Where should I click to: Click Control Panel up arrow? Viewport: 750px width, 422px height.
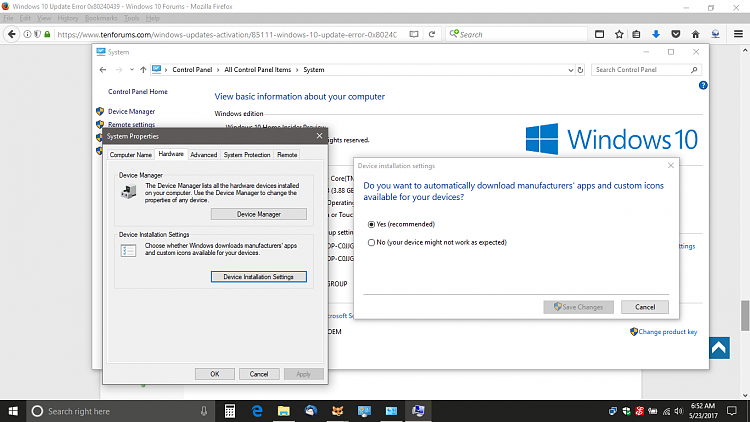point(143,70)
